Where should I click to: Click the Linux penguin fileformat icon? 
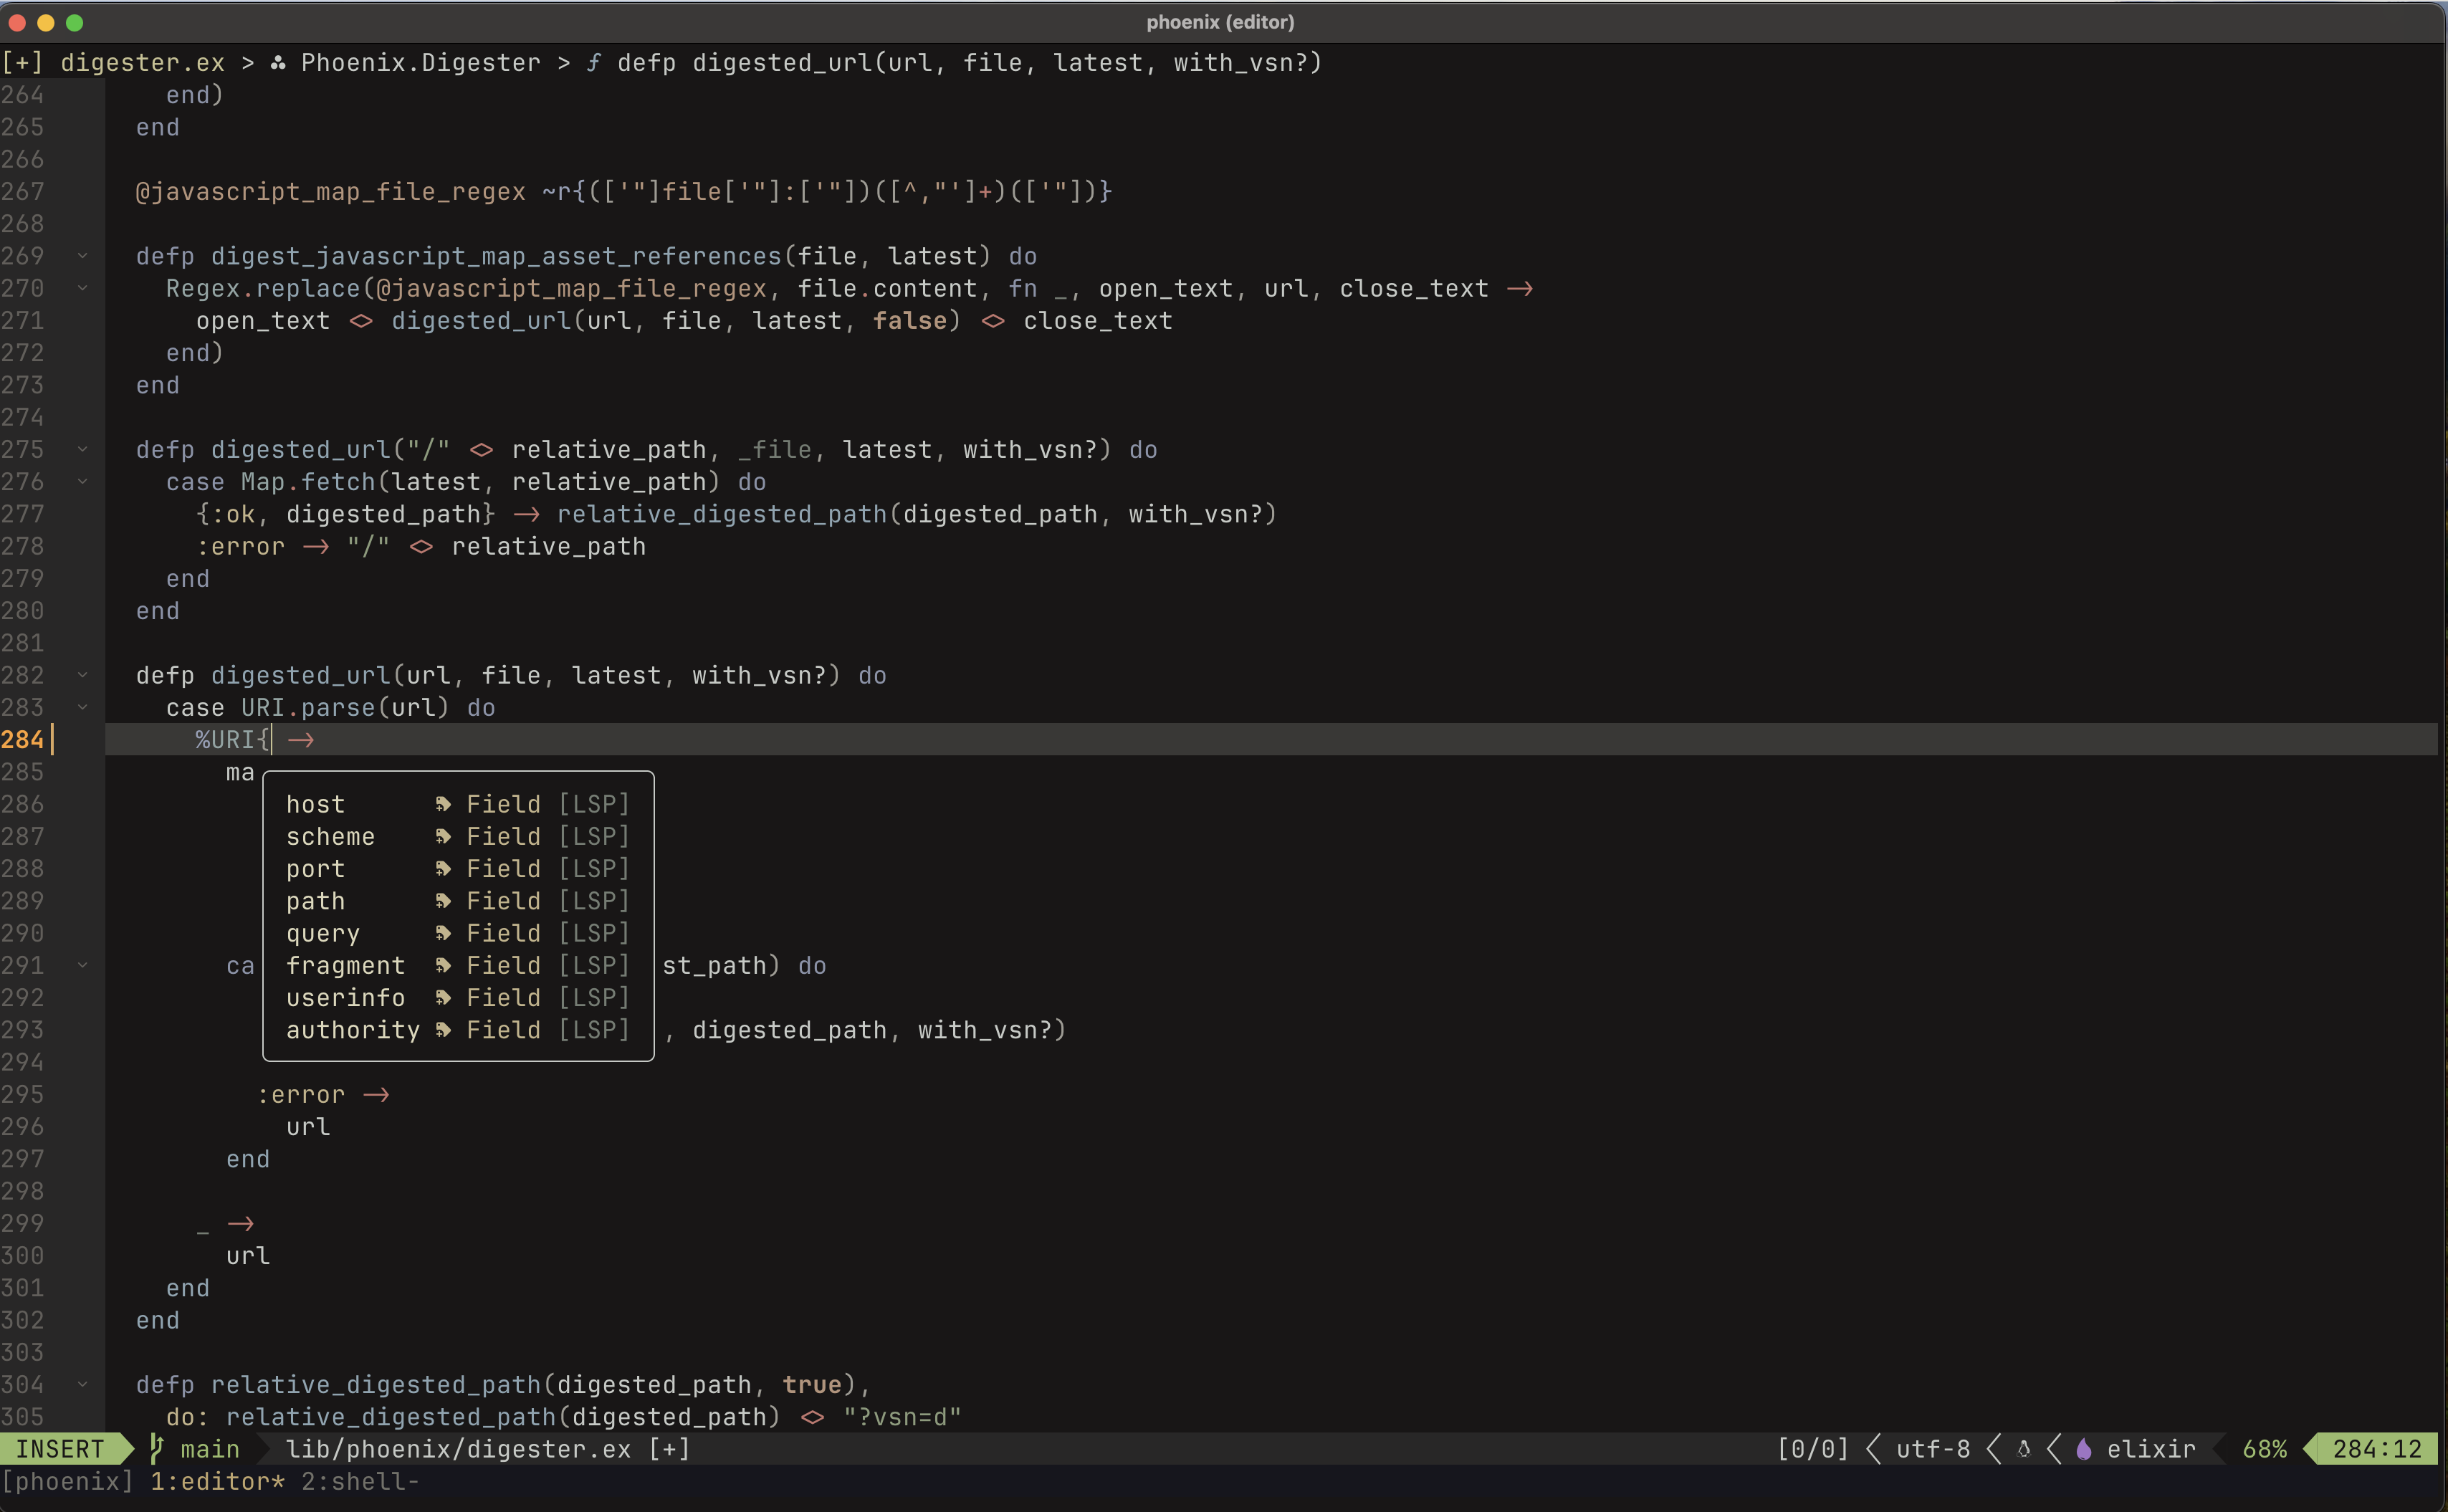pyautogui.click(x=2023, y=1449)
